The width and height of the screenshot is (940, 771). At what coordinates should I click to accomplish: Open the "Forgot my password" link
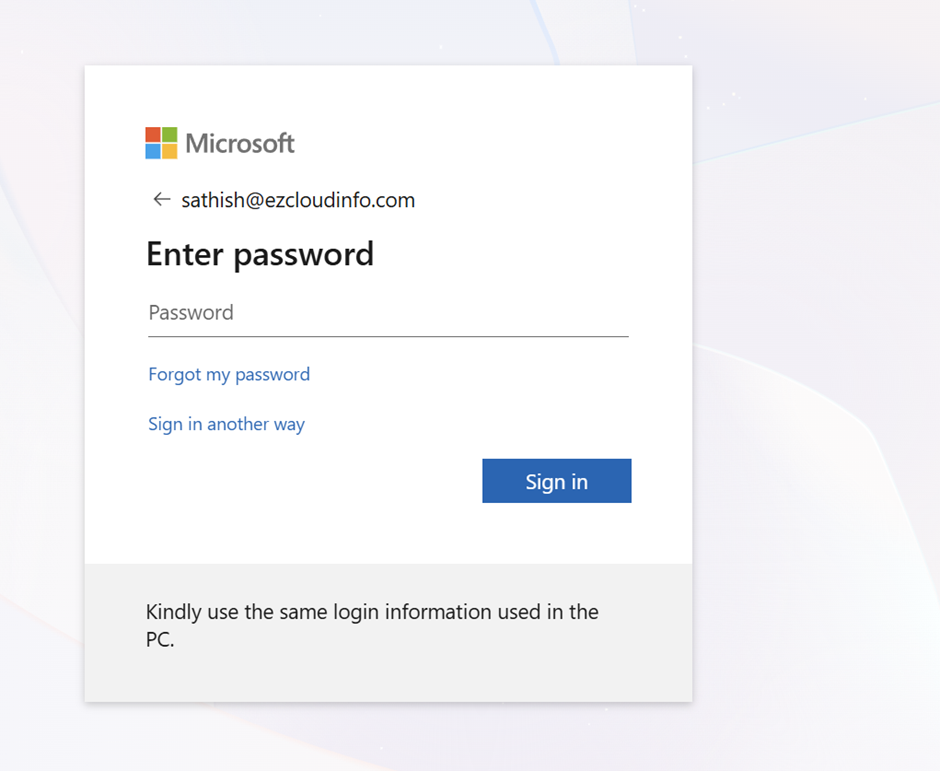(229, 374)
